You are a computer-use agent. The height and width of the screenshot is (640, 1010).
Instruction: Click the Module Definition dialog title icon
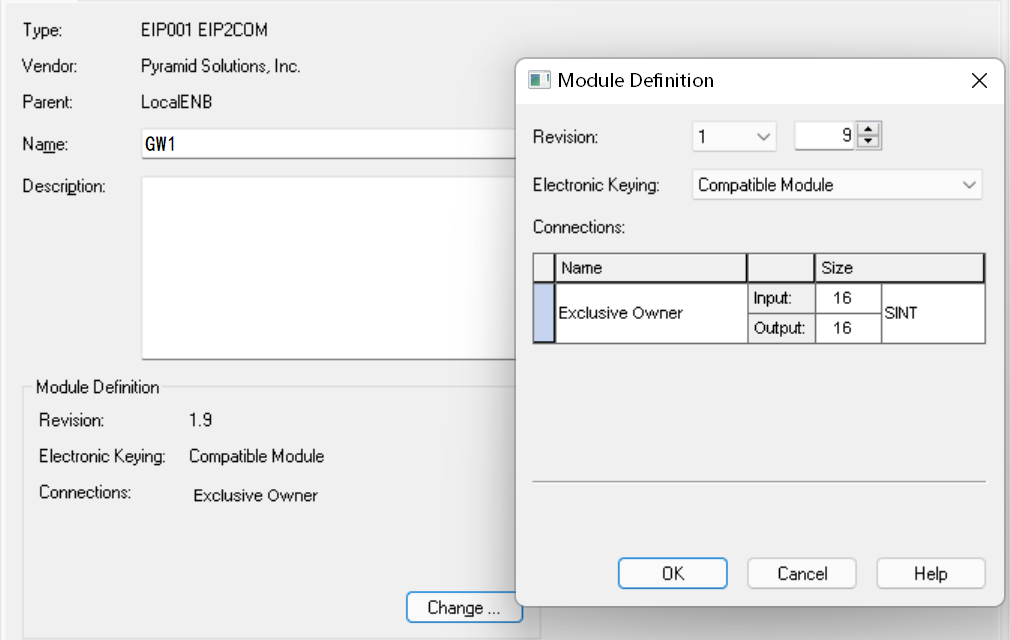tap(539, 80)
